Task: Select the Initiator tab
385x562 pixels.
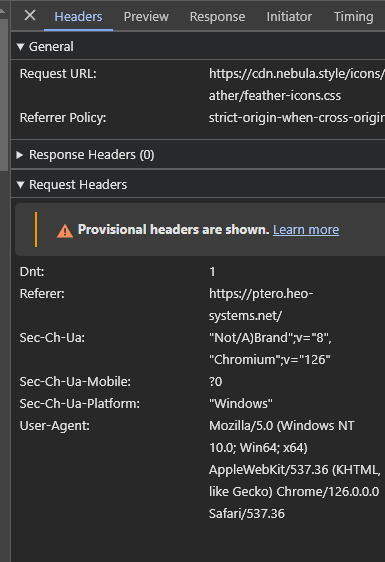Action: 289,16
